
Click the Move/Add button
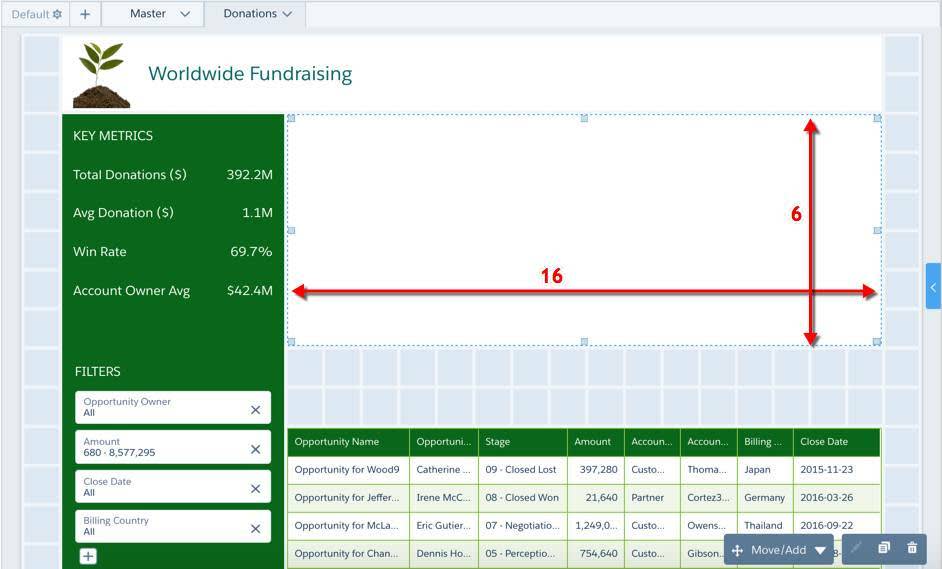click(x=779, y=550)
